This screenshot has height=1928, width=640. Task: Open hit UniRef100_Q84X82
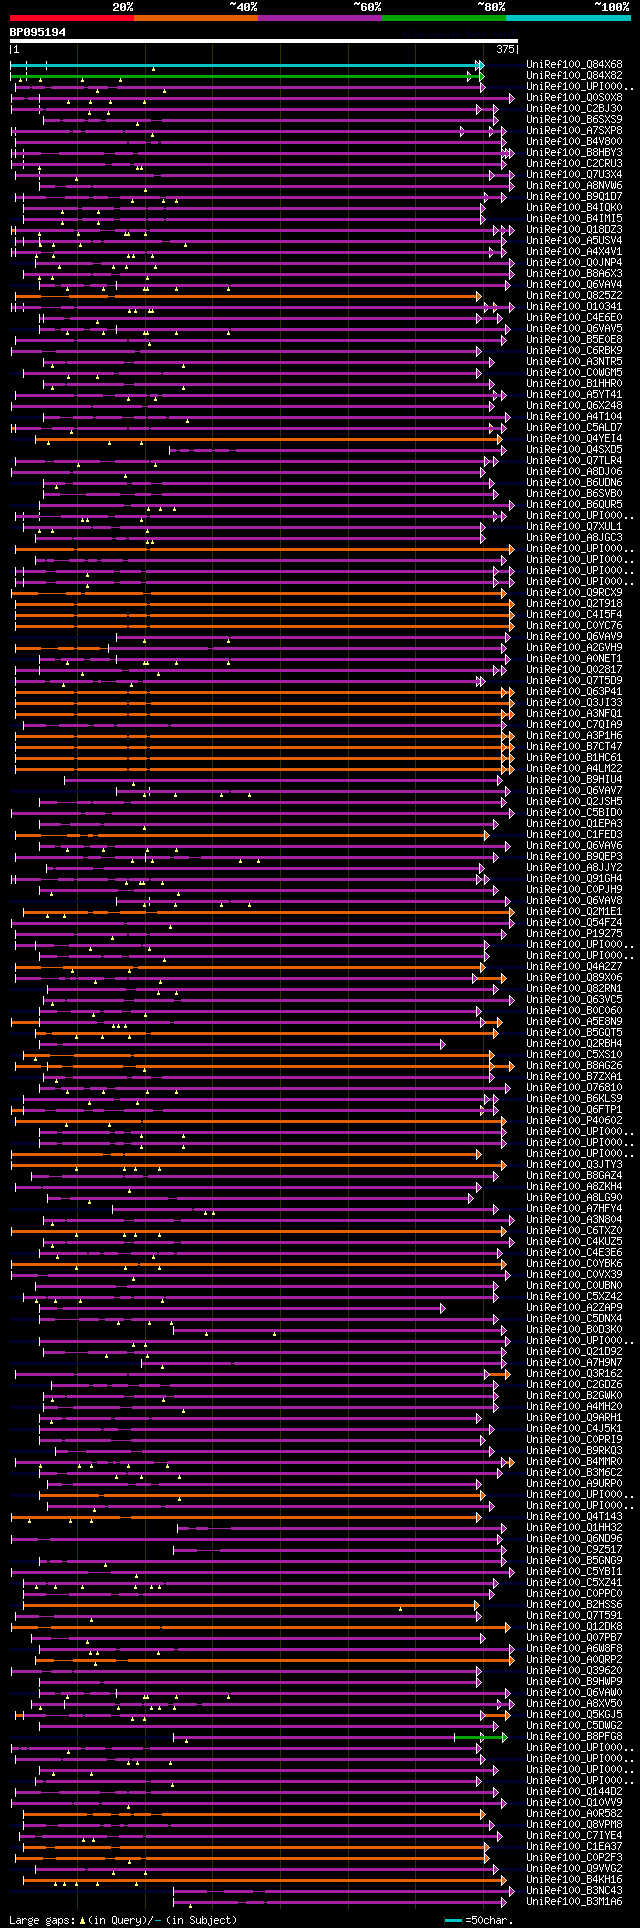point(574,76)
